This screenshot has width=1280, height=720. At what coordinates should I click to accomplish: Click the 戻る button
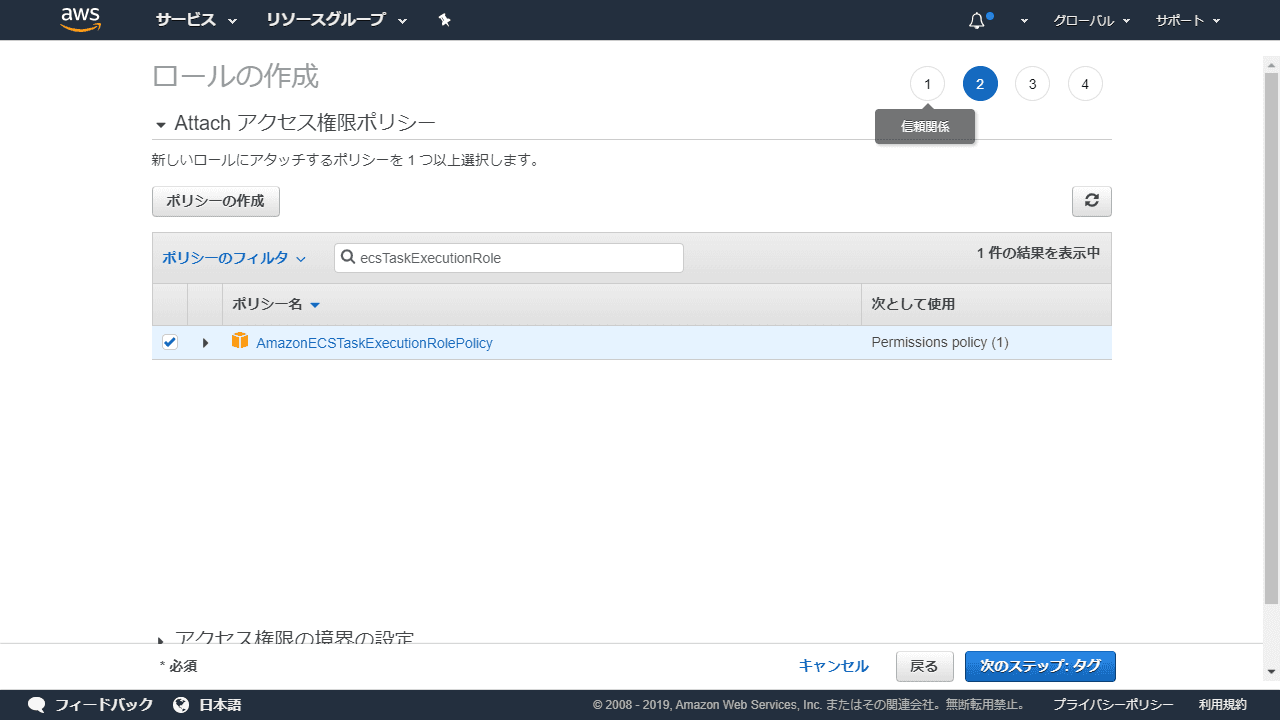(x=924, y=666)
